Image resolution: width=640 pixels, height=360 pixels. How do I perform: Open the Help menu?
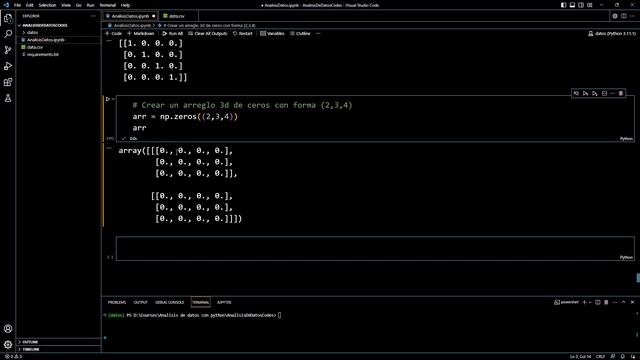coord(125,5)
